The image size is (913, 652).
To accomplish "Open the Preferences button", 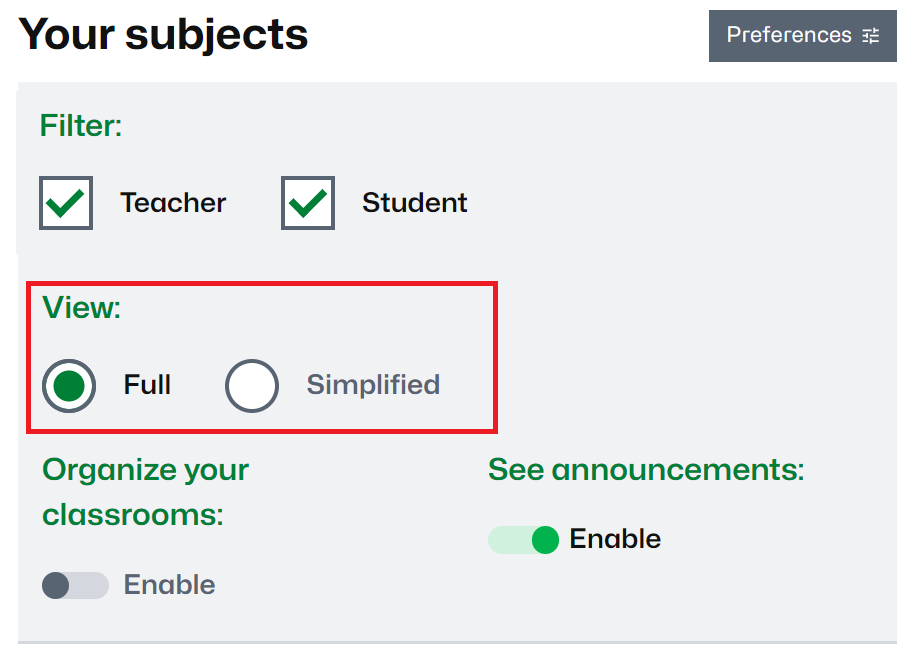I will pyautogui.click(x=802, y=36).
